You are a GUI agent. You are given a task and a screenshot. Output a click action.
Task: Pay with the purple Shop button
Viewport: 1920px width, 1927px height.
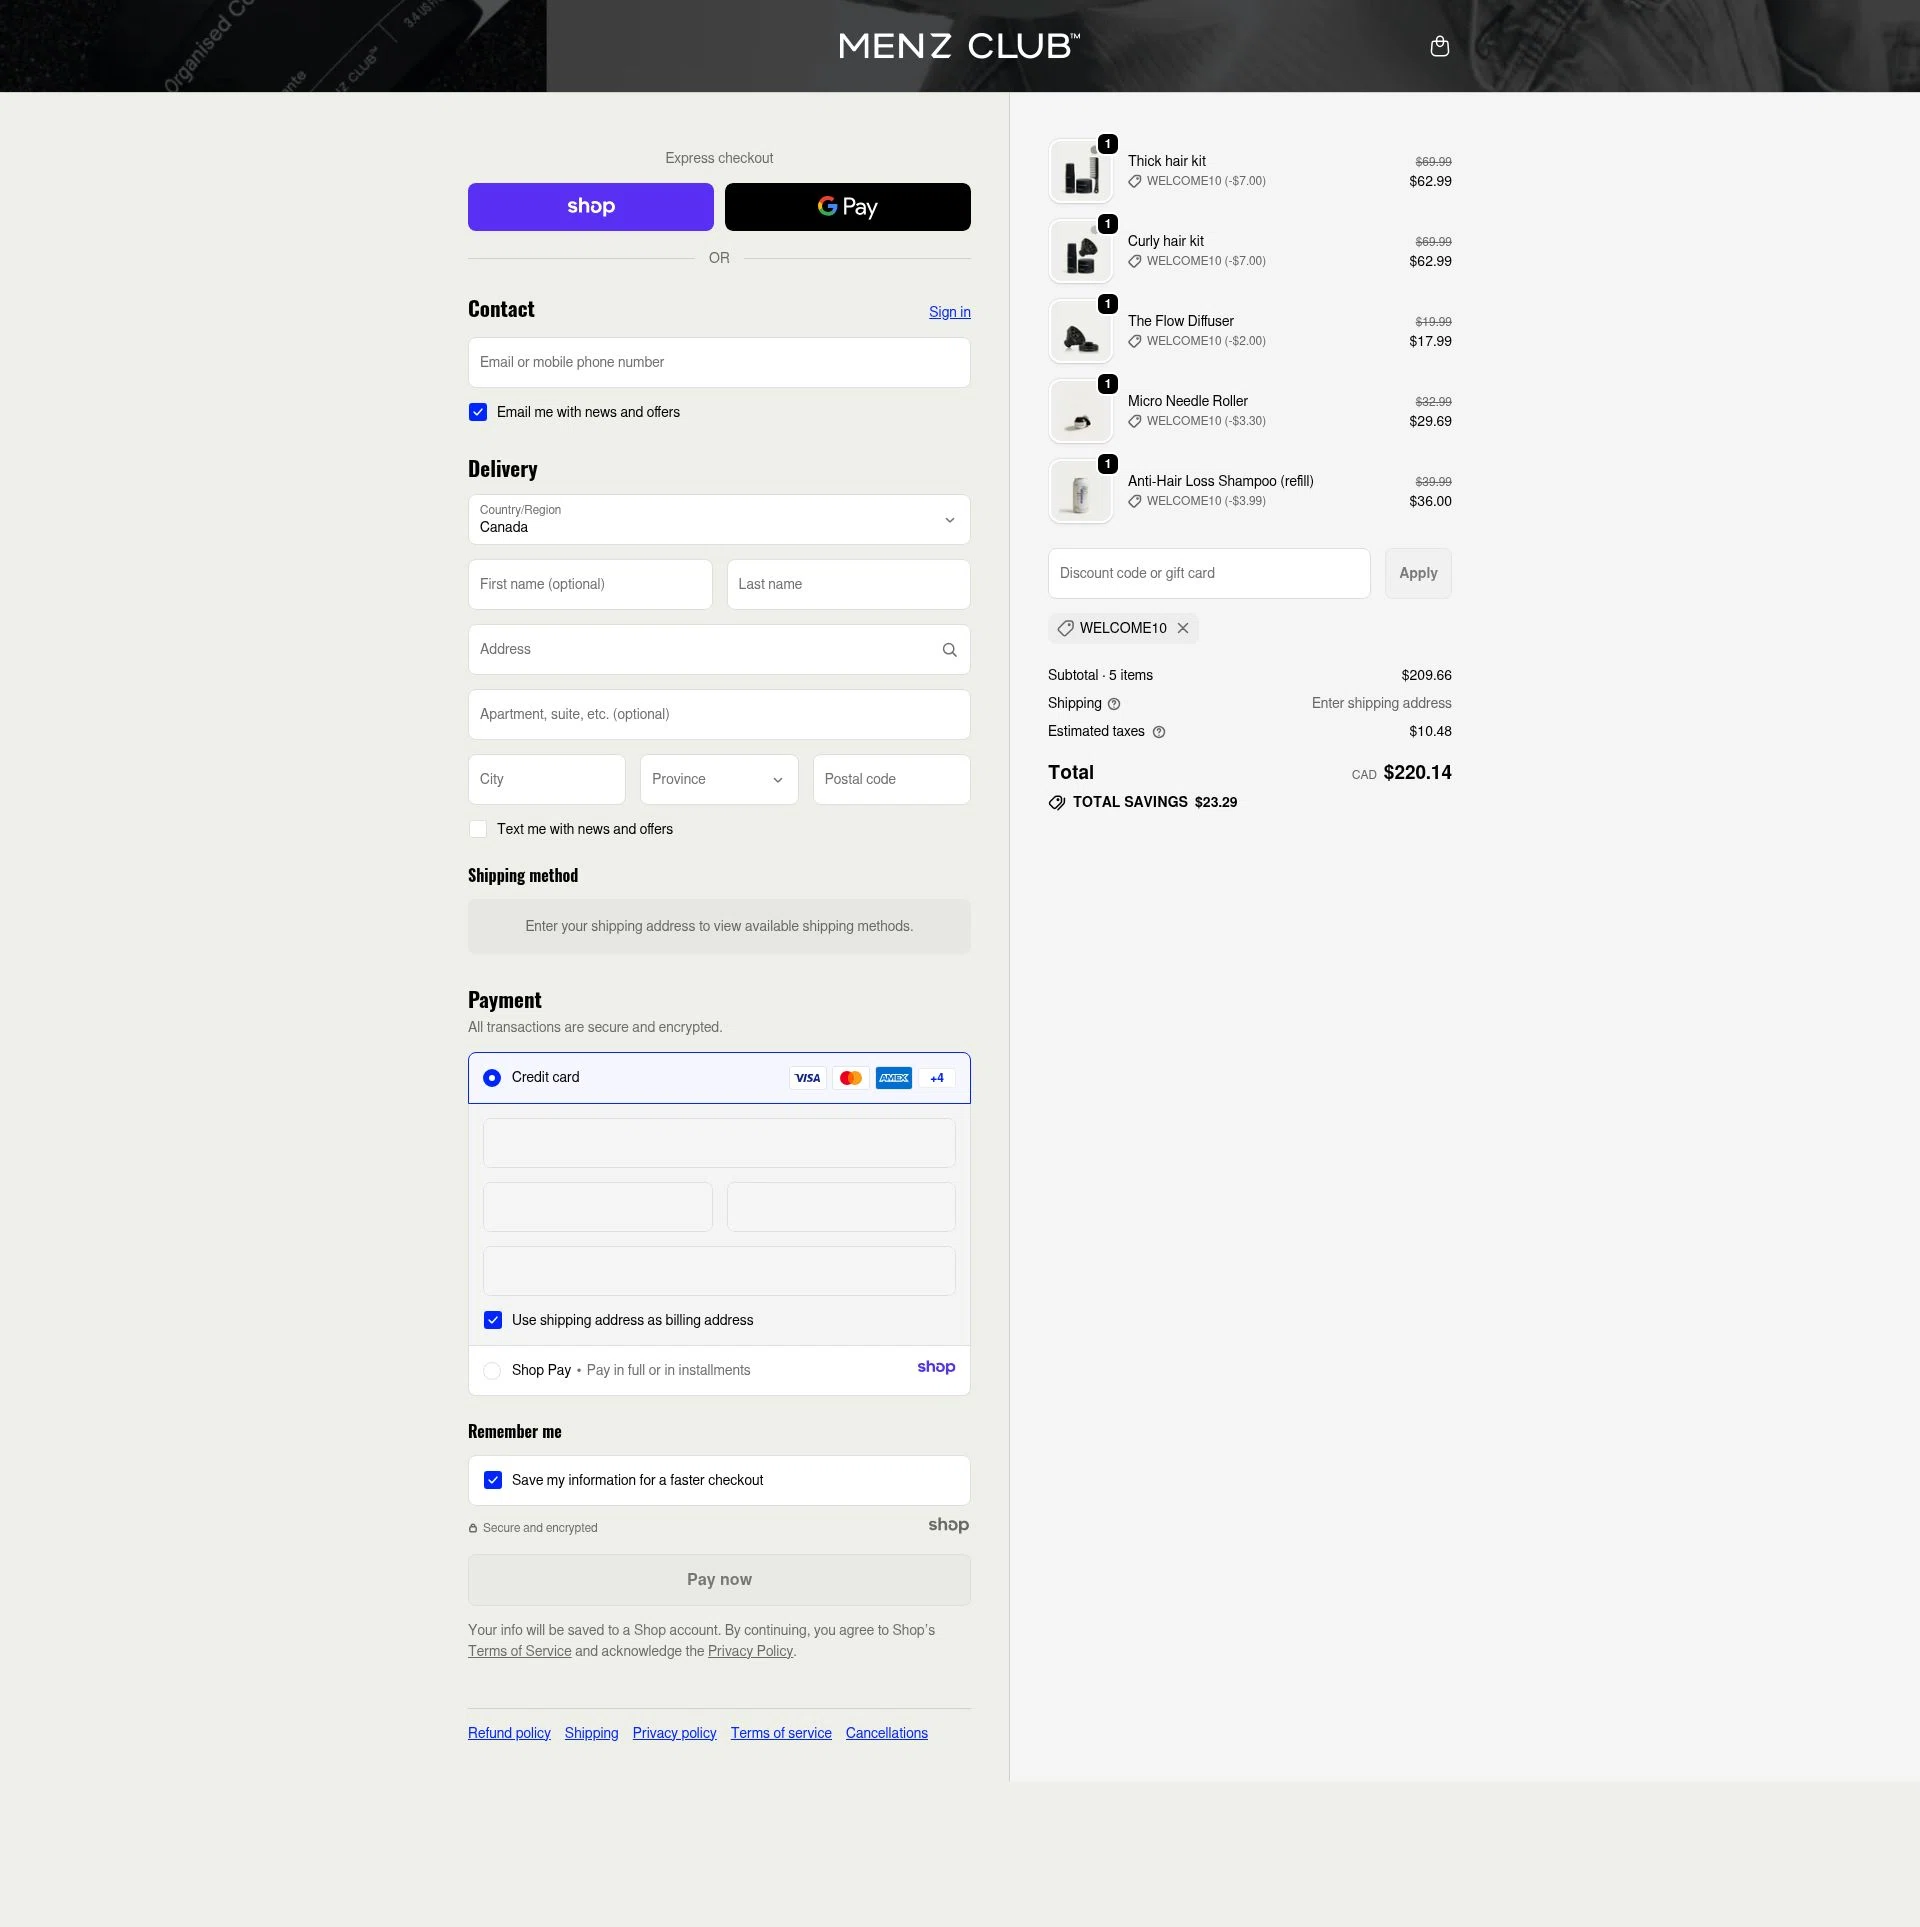pos(590,207)
